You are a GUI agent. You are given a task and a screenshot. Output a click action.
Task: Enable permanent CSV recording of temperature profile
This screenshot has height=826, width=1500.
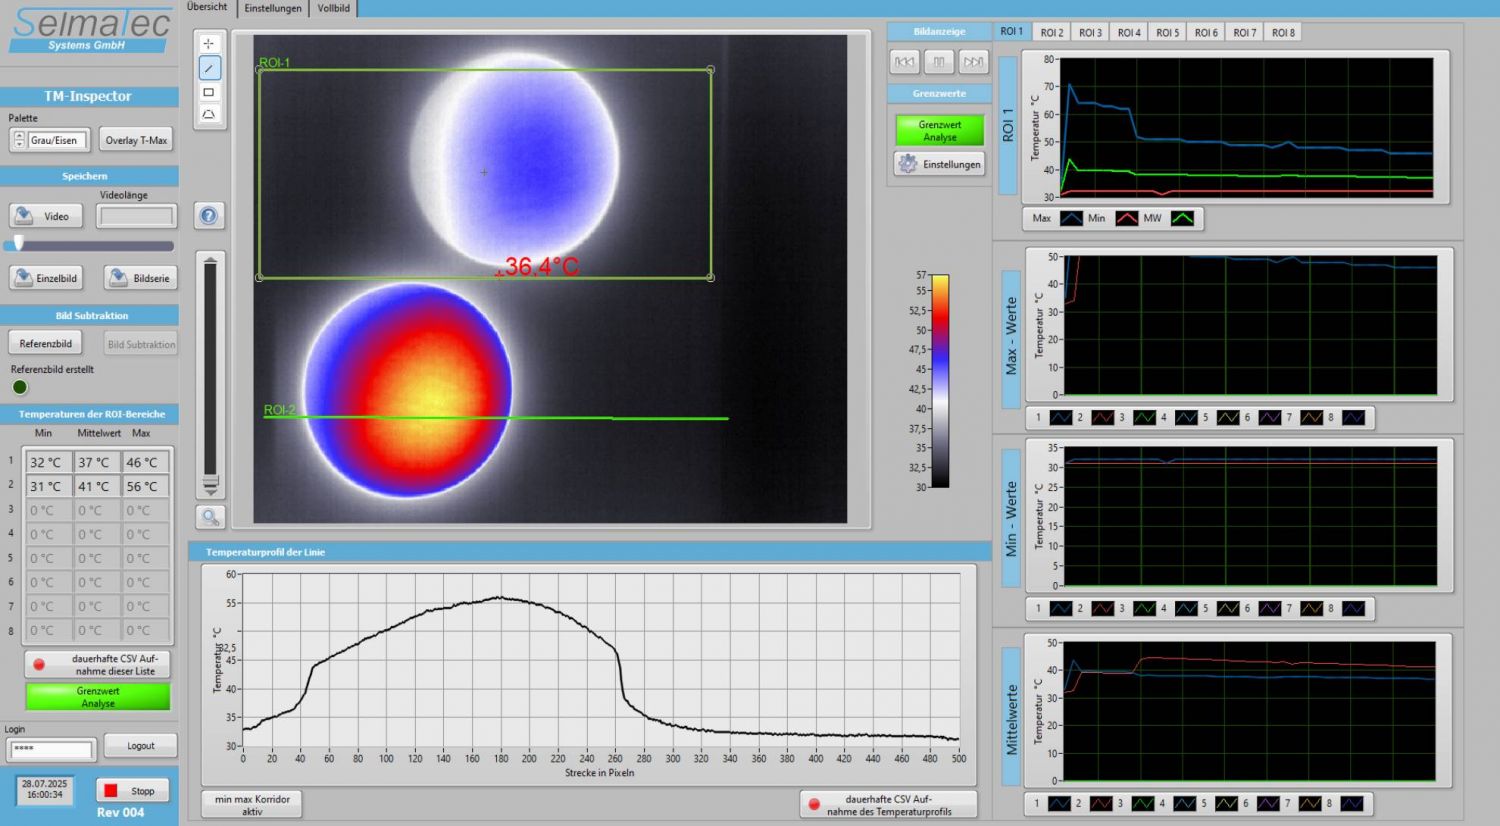tap(888, 805)
